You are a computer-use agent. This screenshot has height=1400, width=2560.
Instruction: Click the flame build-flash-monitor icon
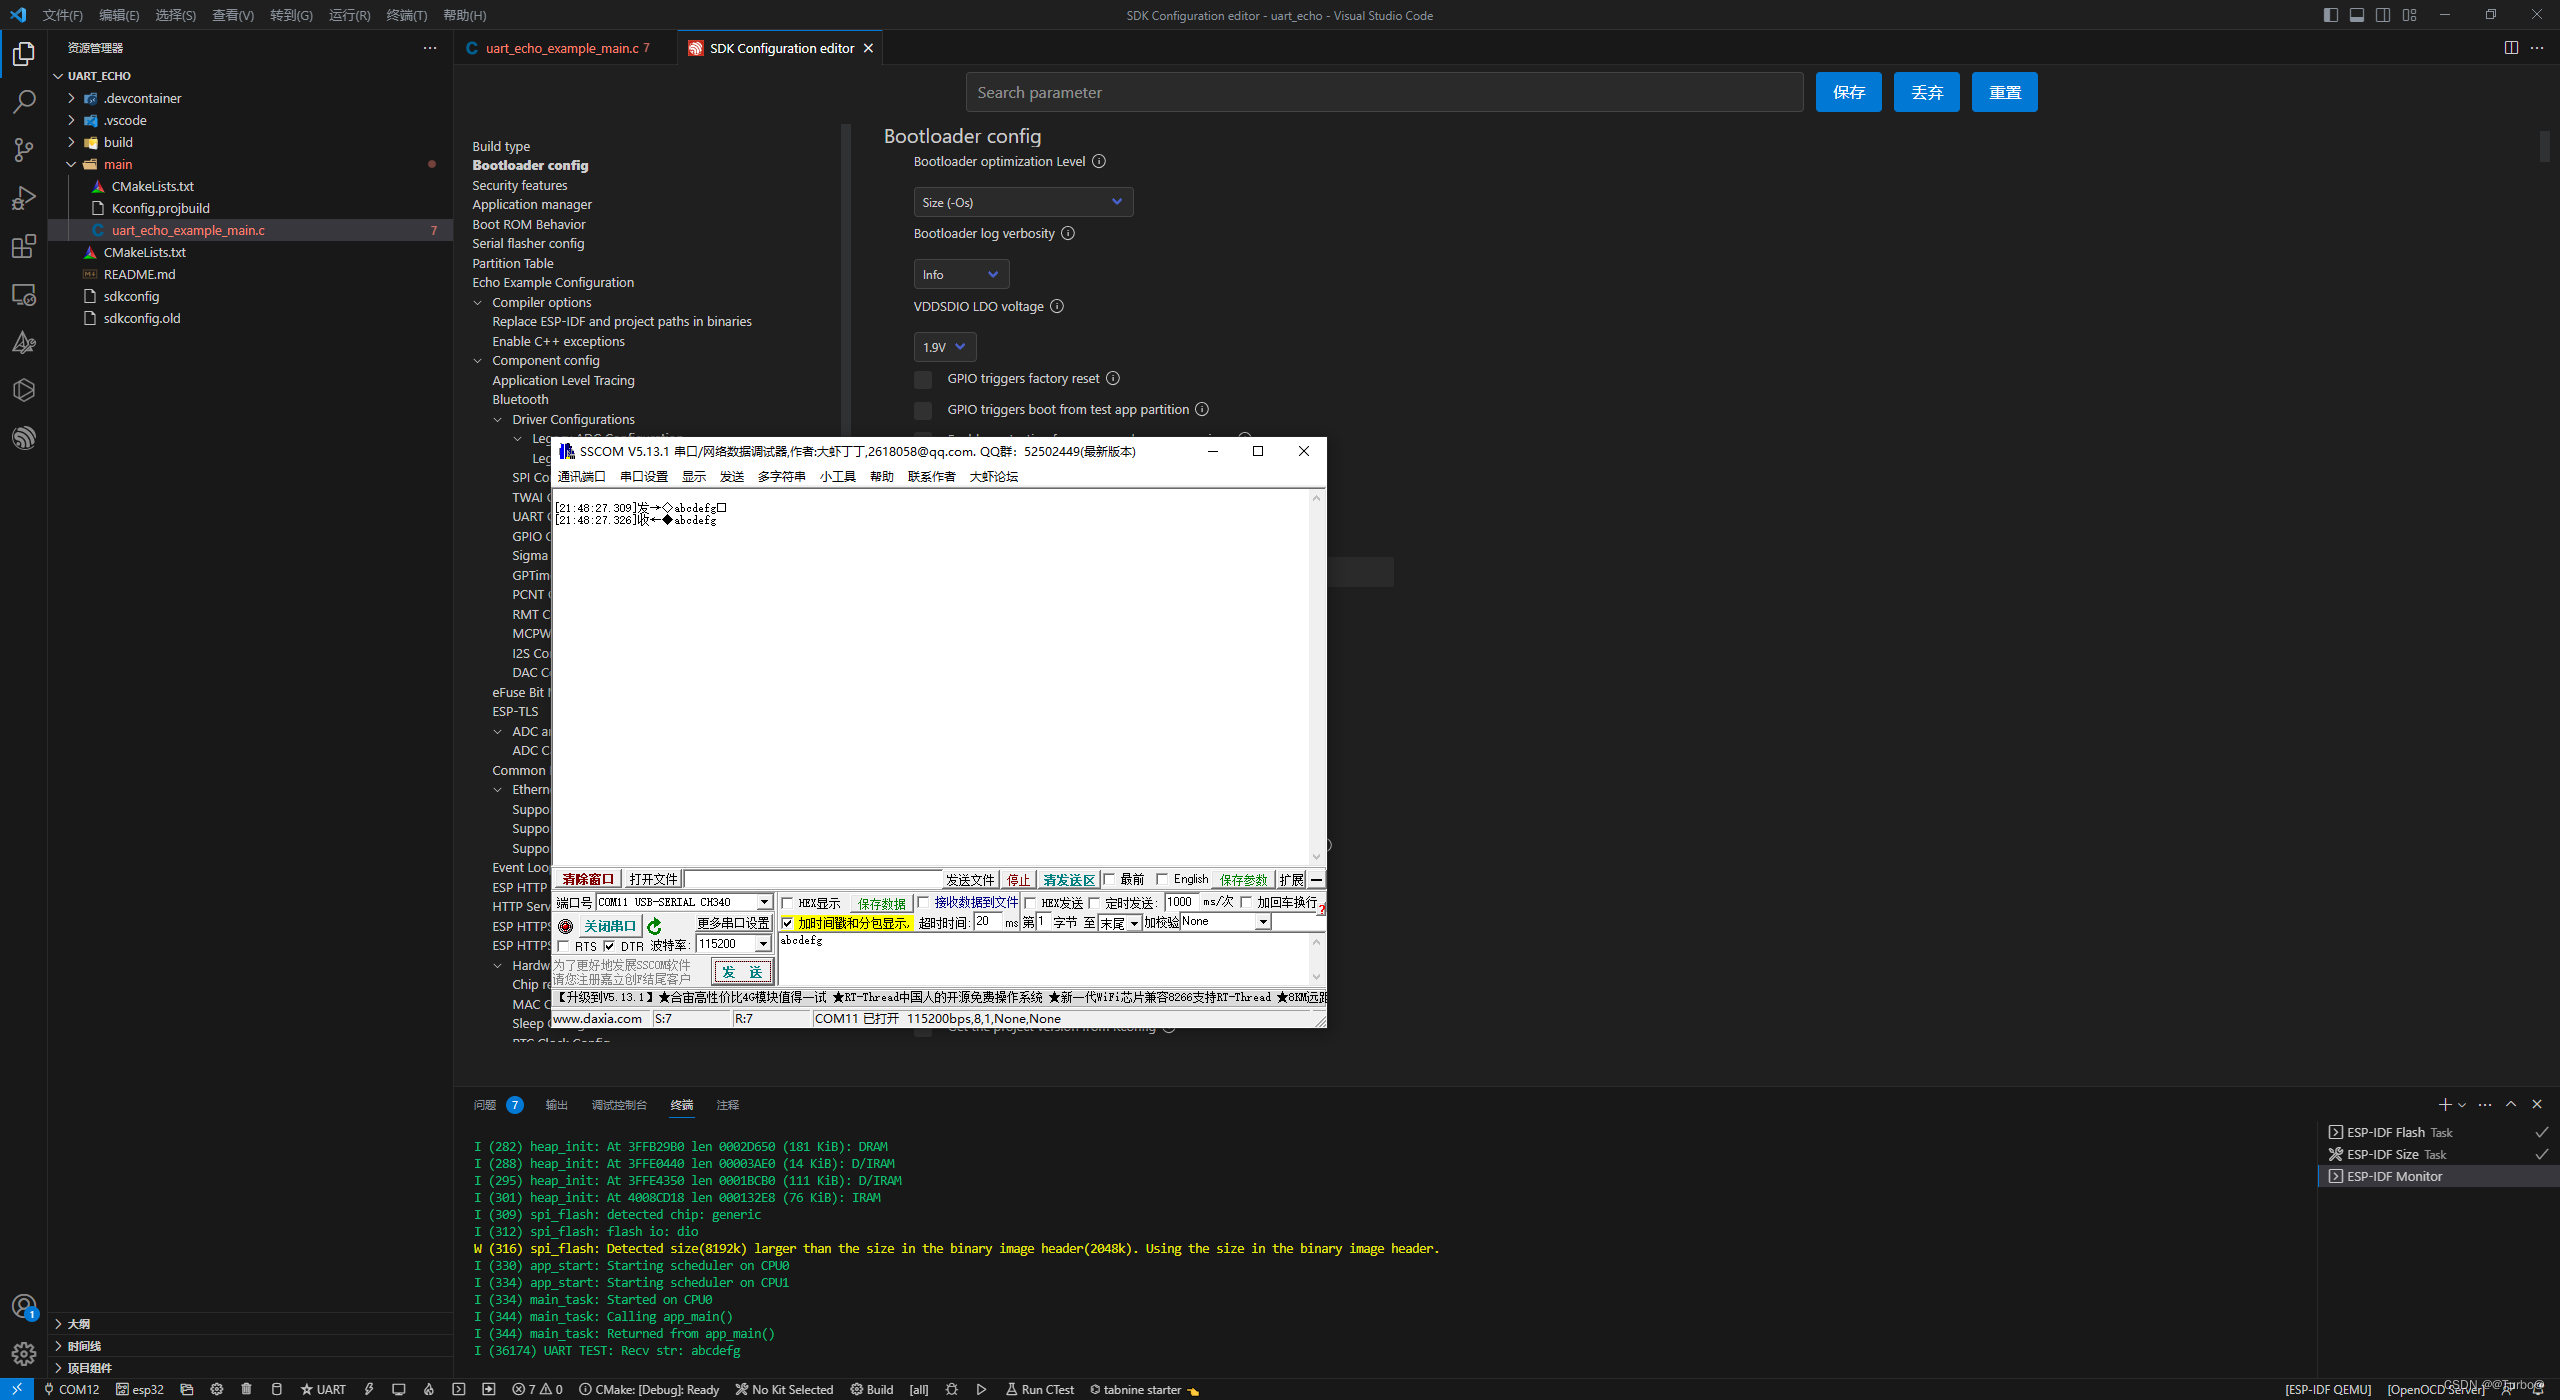click(x=428, y=1389)
